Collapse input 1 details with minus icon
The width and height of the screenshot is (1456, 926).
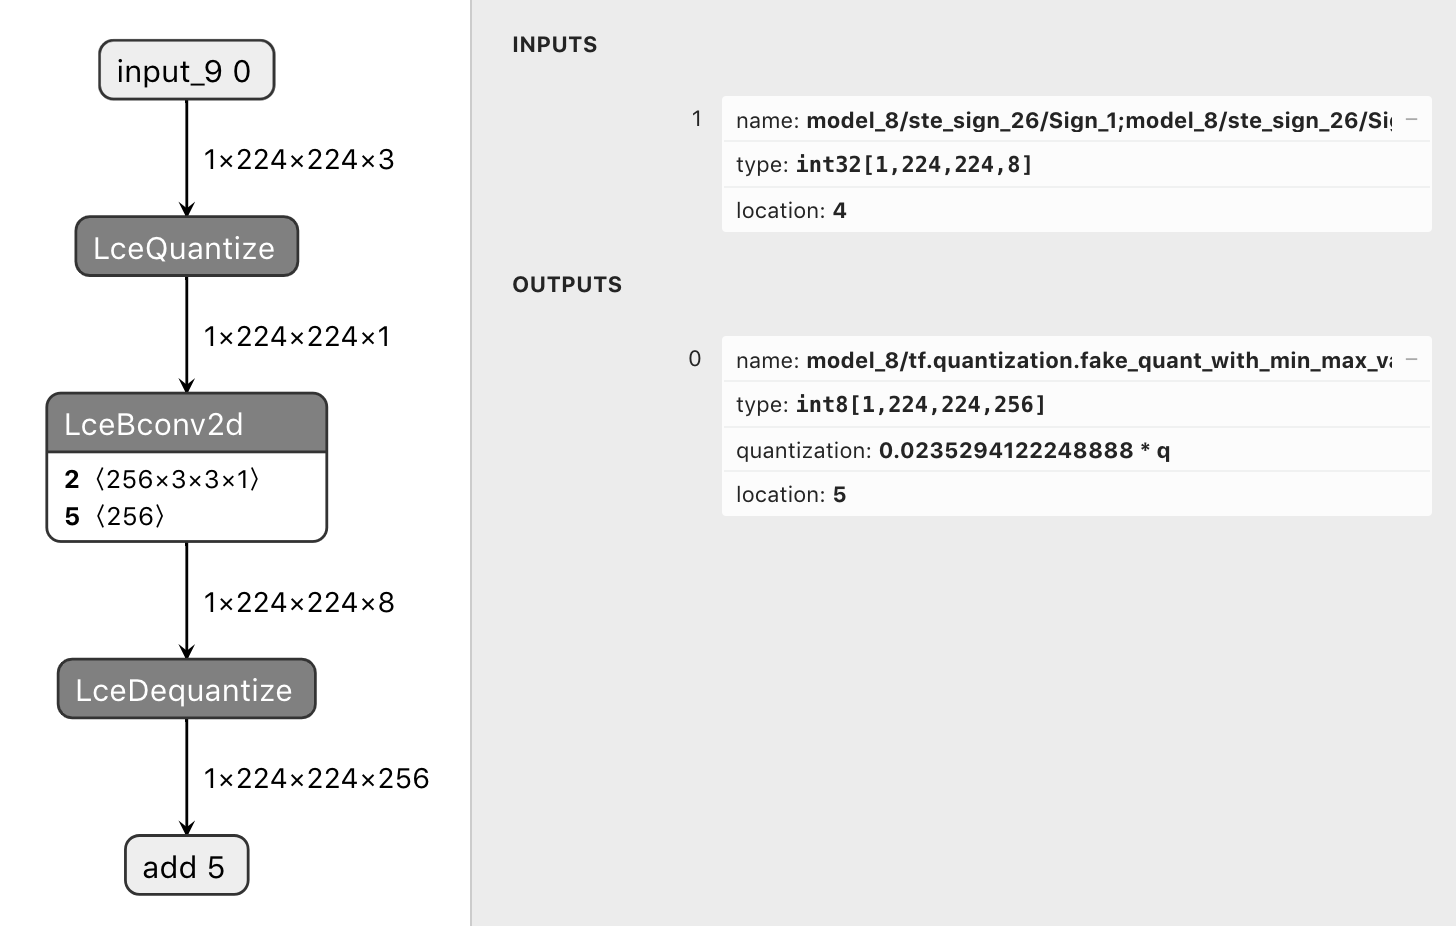coord(1412,119)
